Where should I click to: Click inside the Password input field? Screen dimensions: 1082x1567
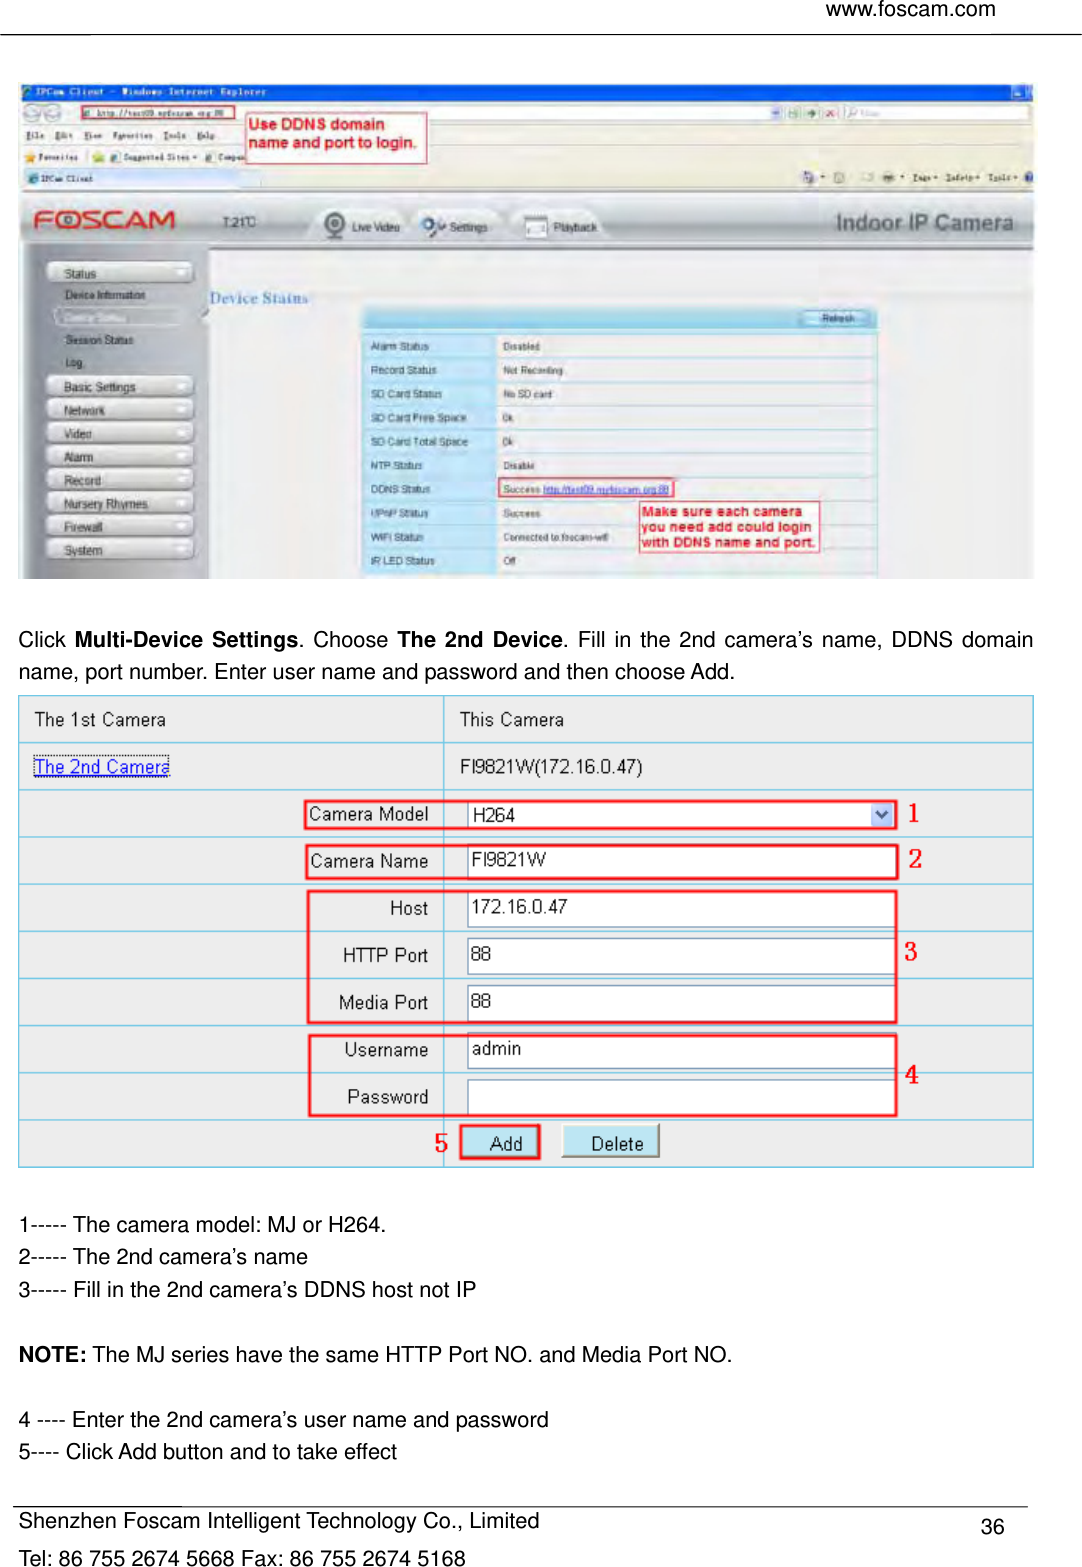click(x=680, y=1096)
